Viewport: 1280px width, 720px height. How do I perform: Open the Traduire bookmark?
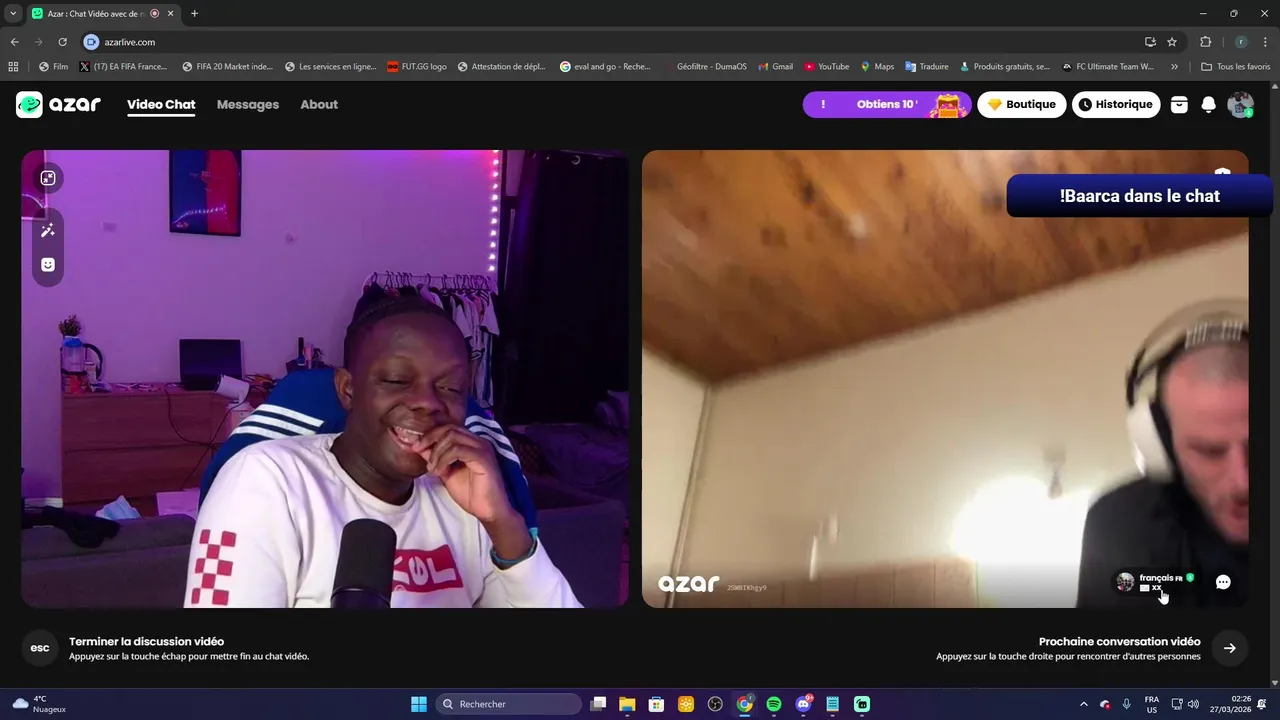[927, 67]
